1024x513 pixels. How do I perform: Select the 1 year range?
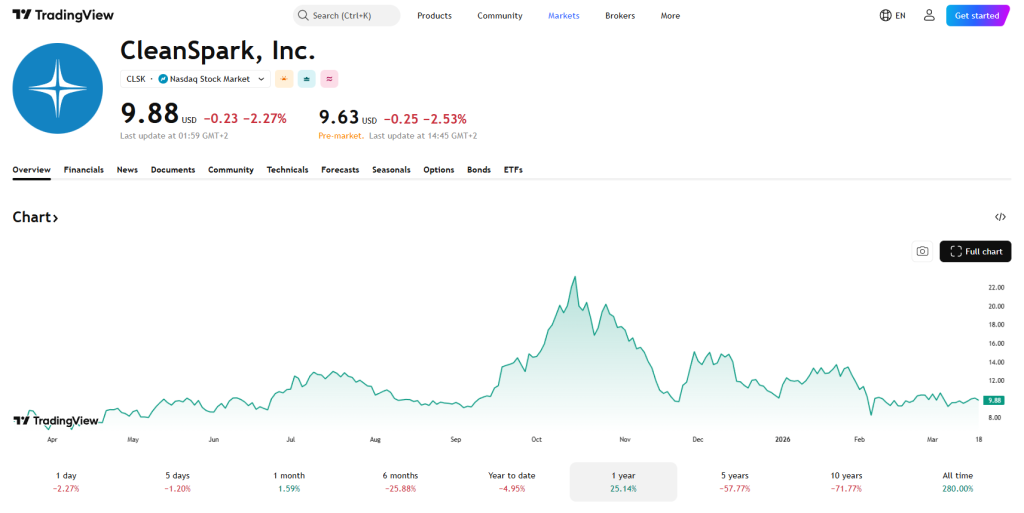623,482
